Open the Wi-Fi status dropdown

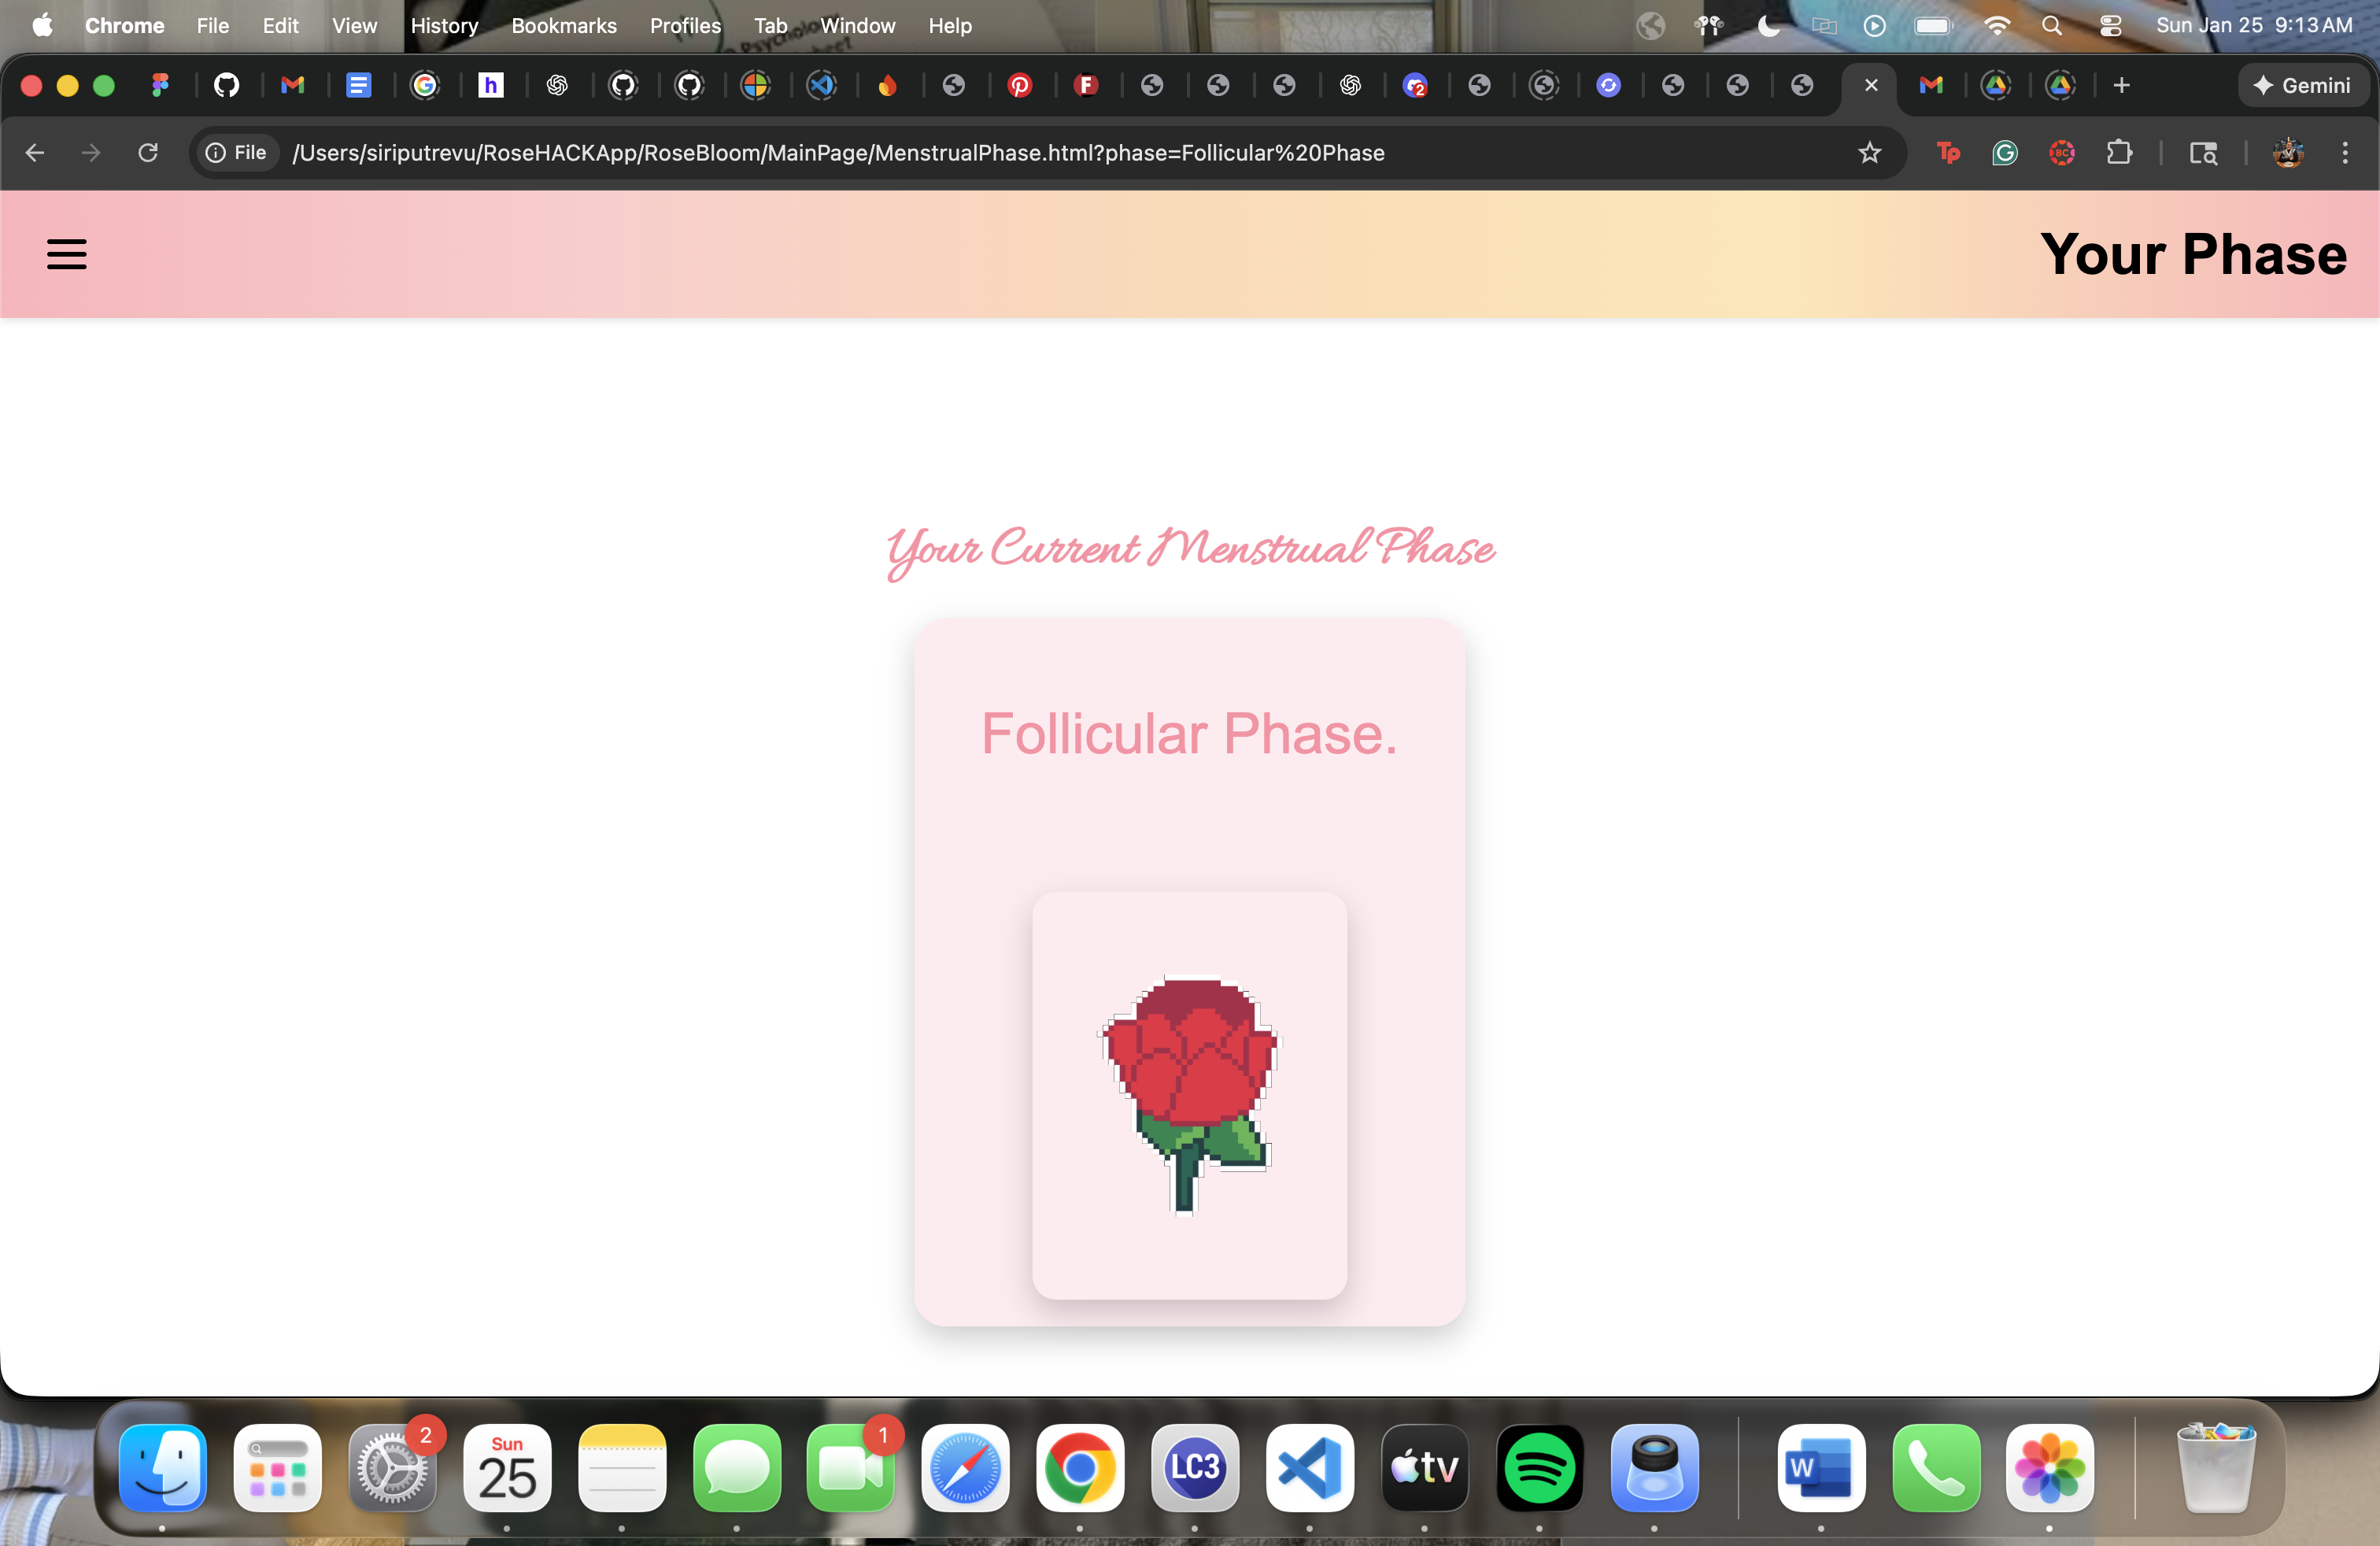[x=1996, y=26]
